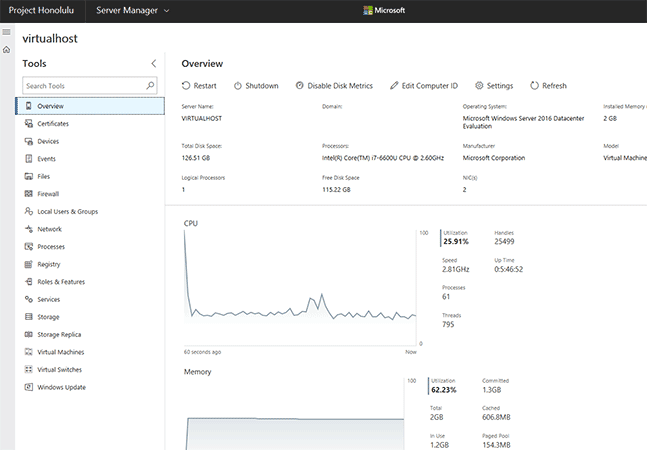Click the Shutdown button

click(x=256, y=85)
